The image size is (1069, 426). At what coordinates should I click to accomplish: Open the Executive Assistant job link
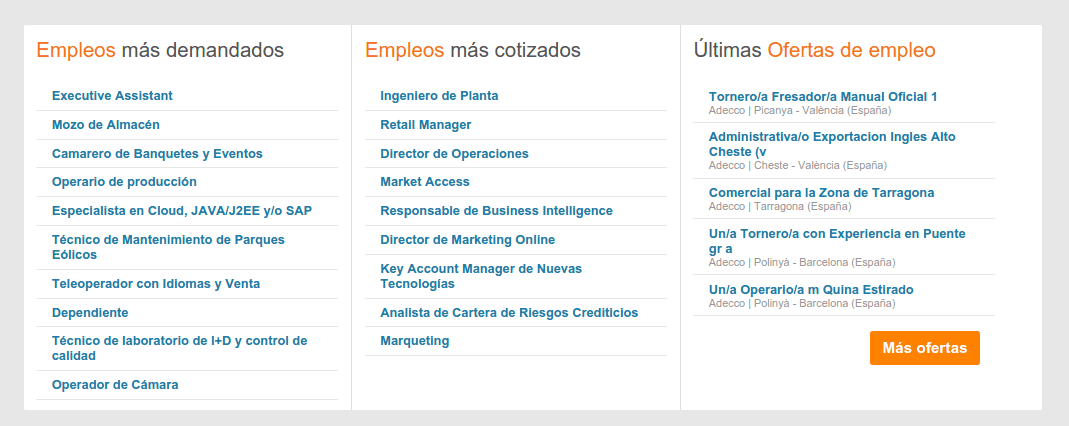[x=112, y=96]
